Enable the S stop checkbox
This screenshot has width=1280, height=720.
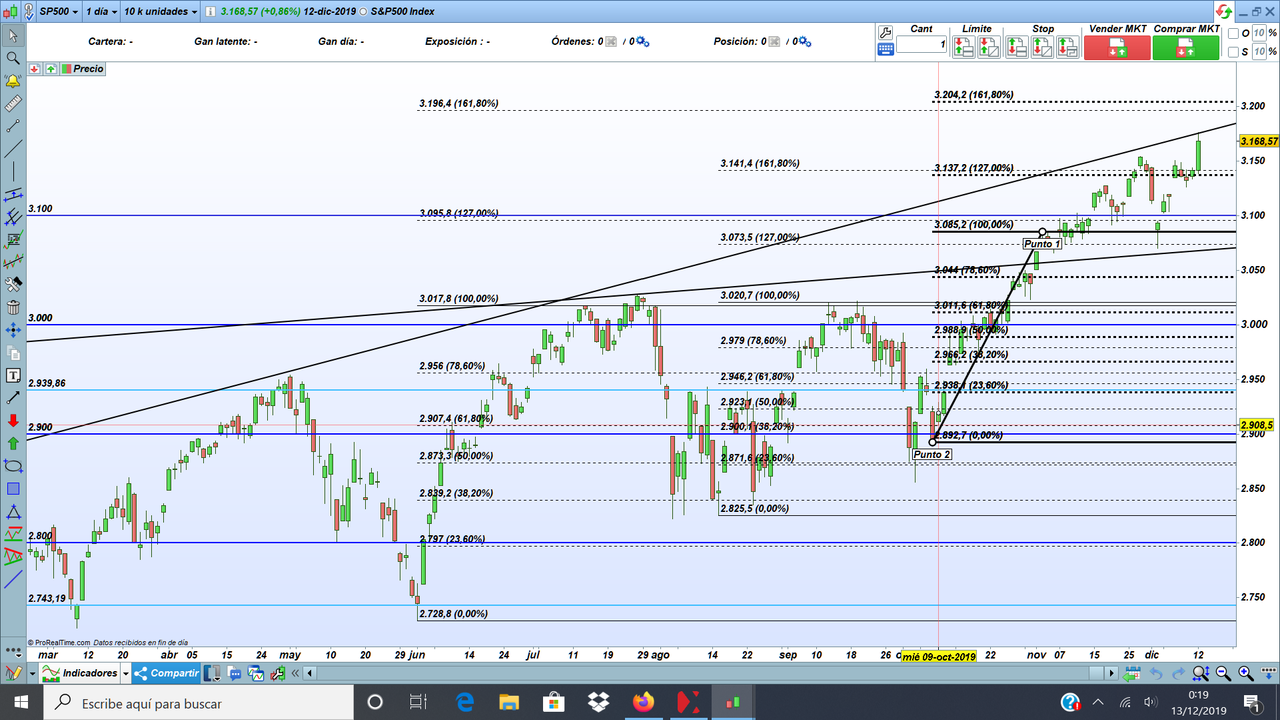pos(1232,51)
